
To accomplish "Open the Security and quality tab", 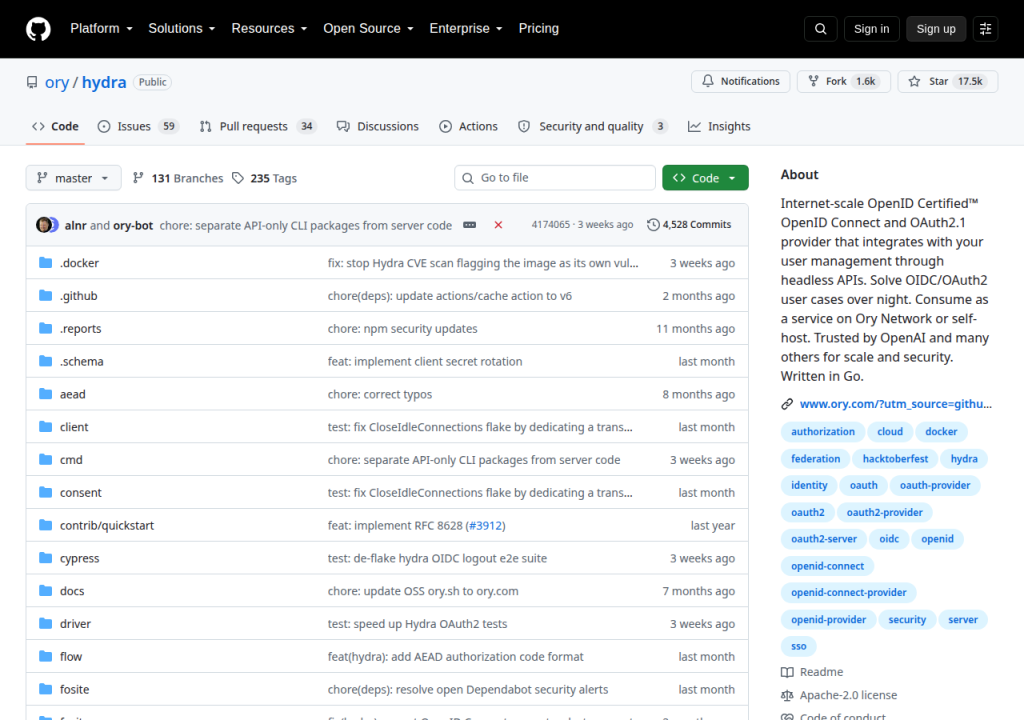I will tap(592, 127).
